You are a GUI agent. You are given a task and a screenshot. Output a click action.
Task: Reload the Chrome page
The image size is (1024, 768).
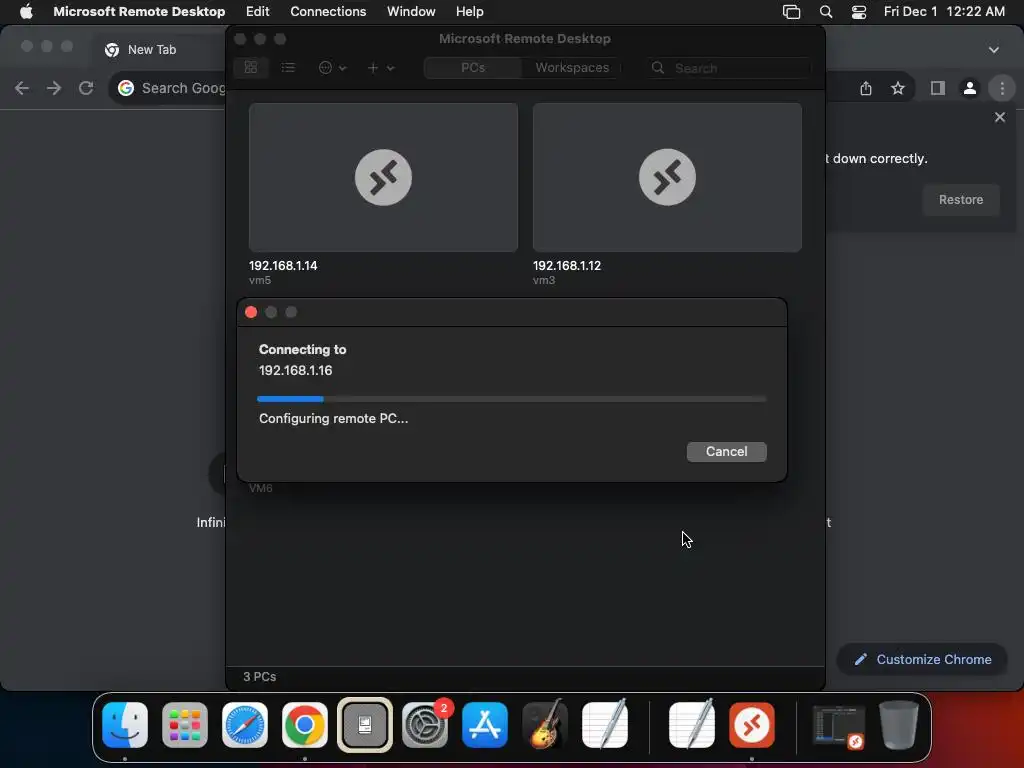point(86,88)
